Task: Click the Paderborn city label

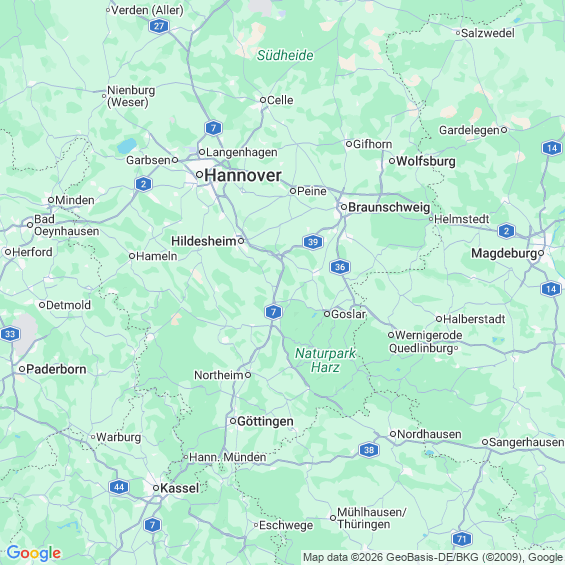Action: pos(56,369)
